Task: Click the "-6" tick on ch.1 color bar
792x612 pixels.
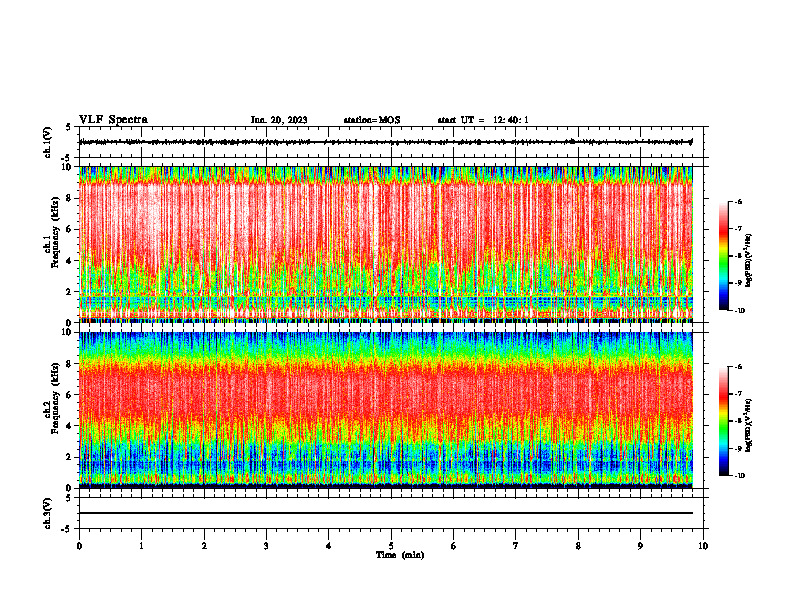Action: tap(738, 201)
